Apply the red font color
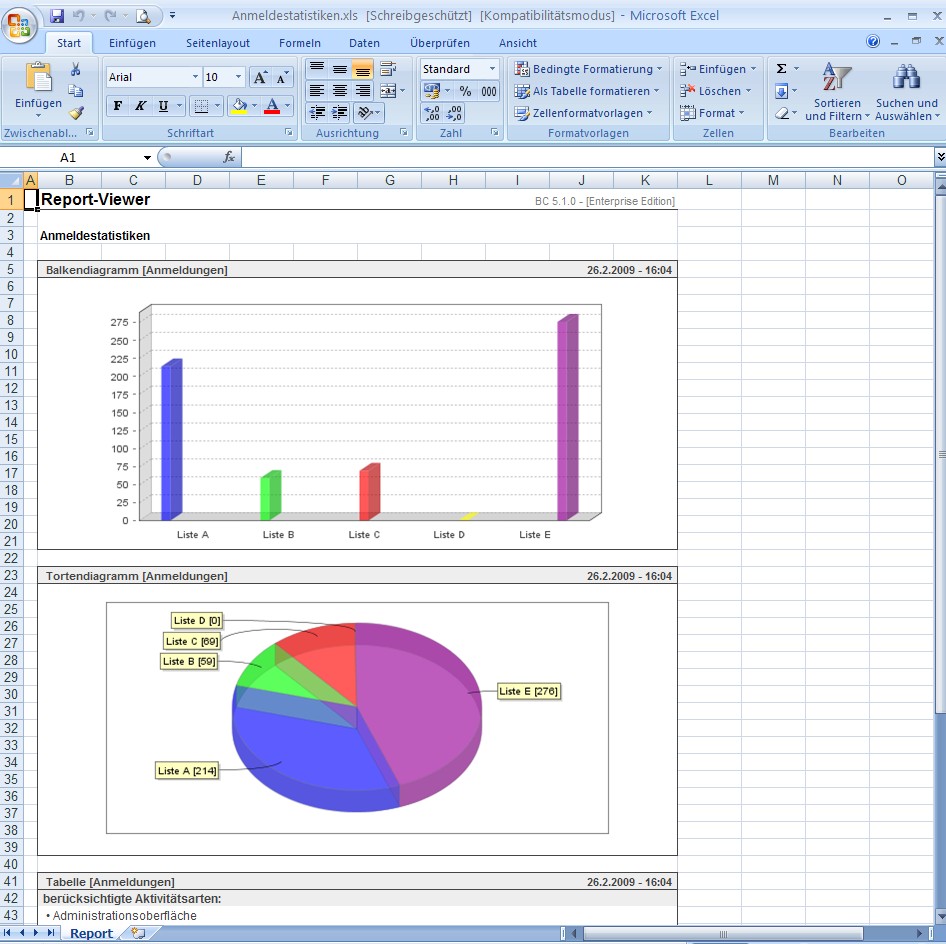This screenshot has width=946, height=944. pyautogui.click(x=272, y=106)
